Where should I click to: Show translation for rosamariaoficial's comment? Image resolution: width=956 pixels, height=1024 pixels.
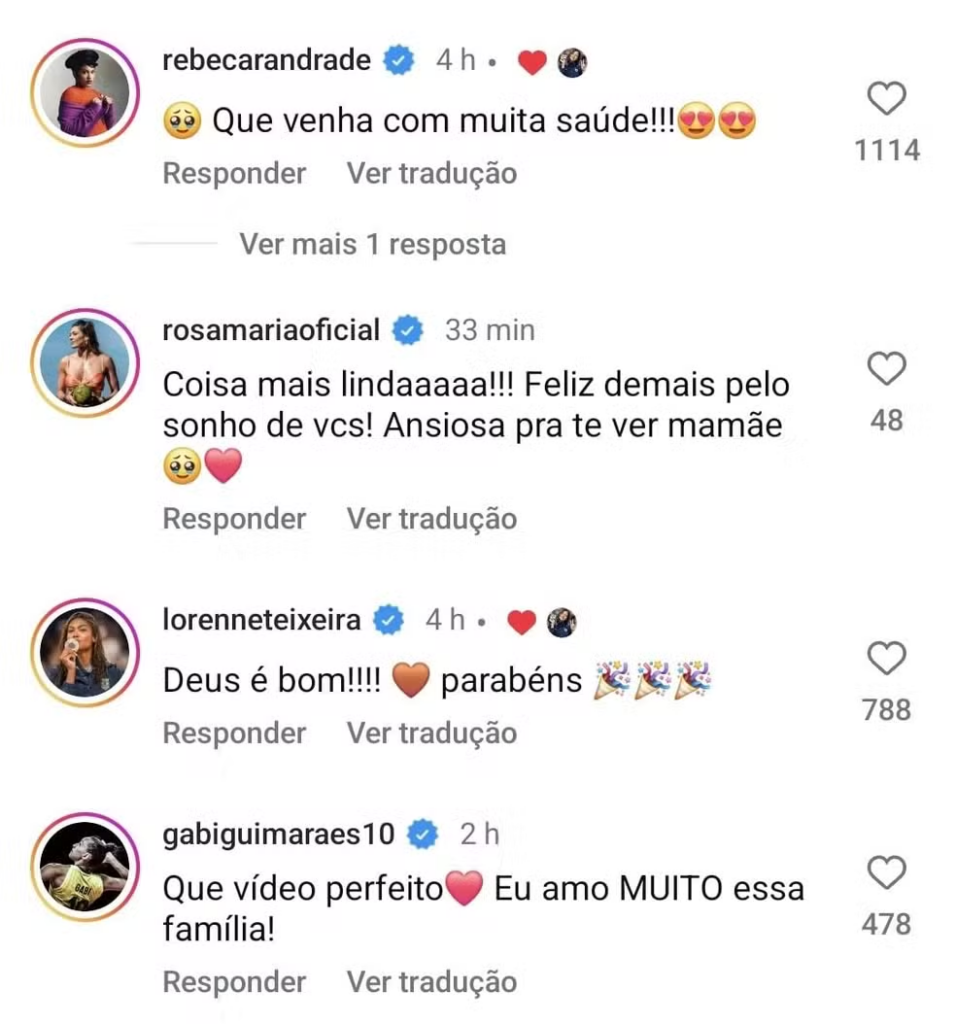click(x=432, y=518)
